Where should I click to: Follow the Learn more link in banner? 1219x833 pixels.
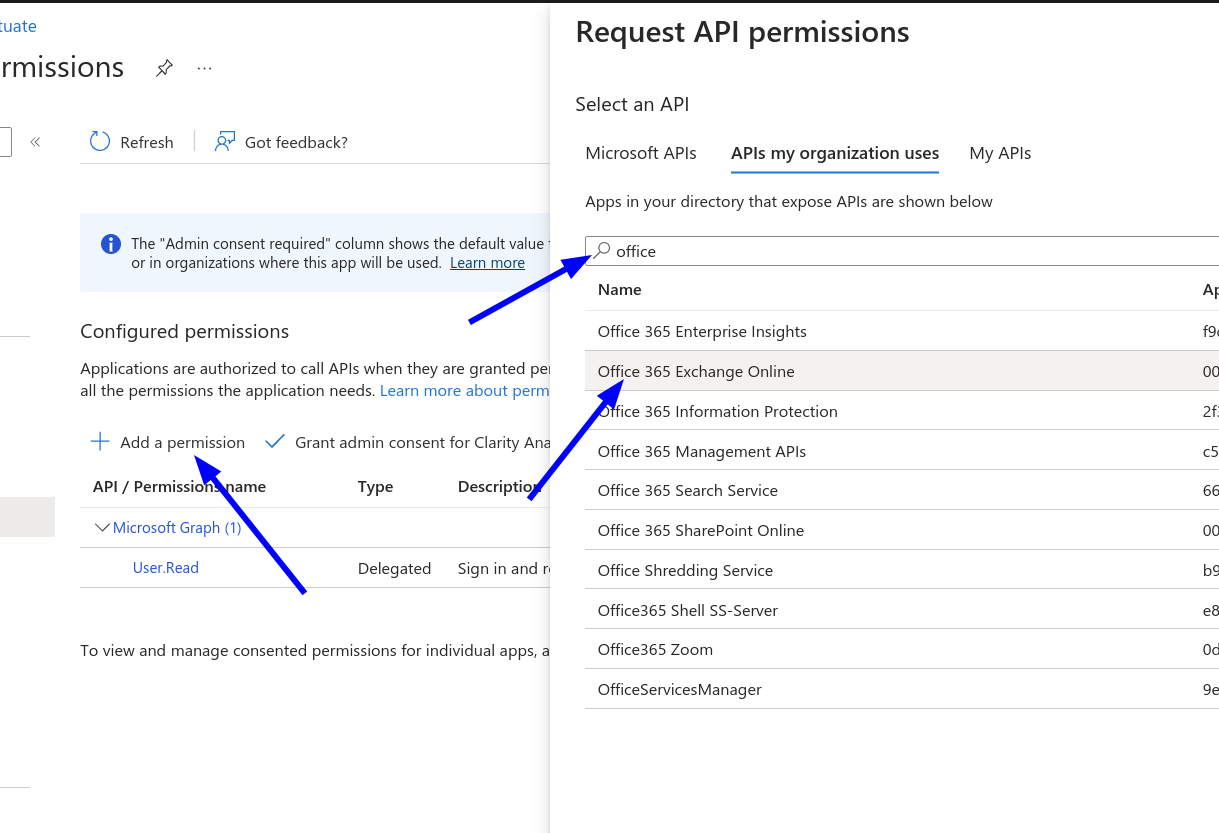tap(487, 263)
